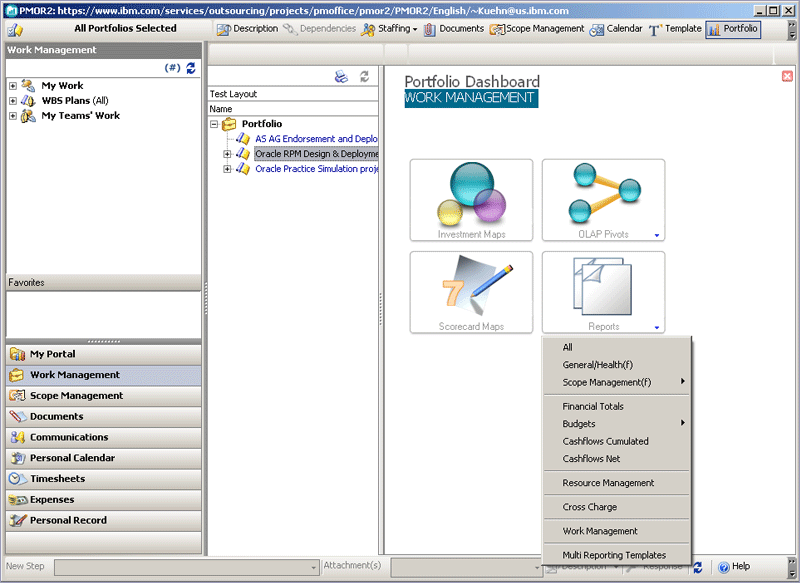The height and width of the screenshot is (583, 800).
Task: Choose All from the Reports menu
Action: (616, 347)
